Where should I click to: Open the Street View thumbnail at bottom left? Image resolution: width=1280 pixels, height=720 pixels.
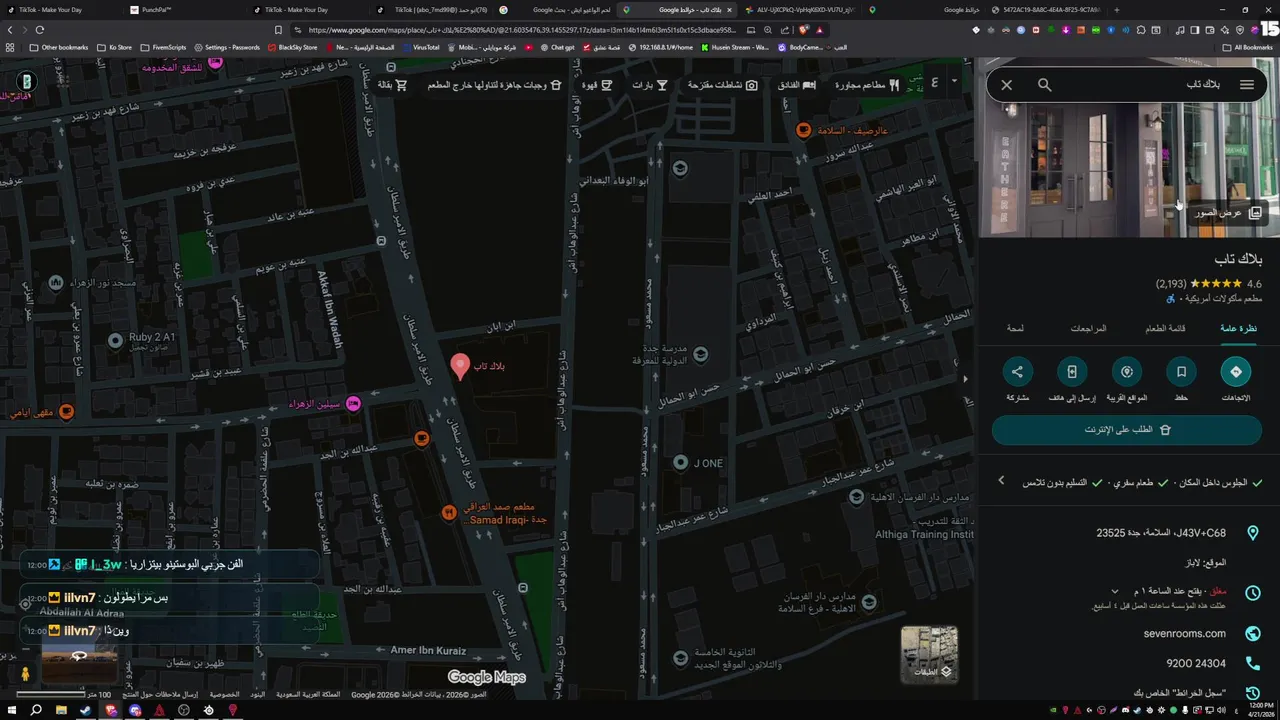coord(78,664)
